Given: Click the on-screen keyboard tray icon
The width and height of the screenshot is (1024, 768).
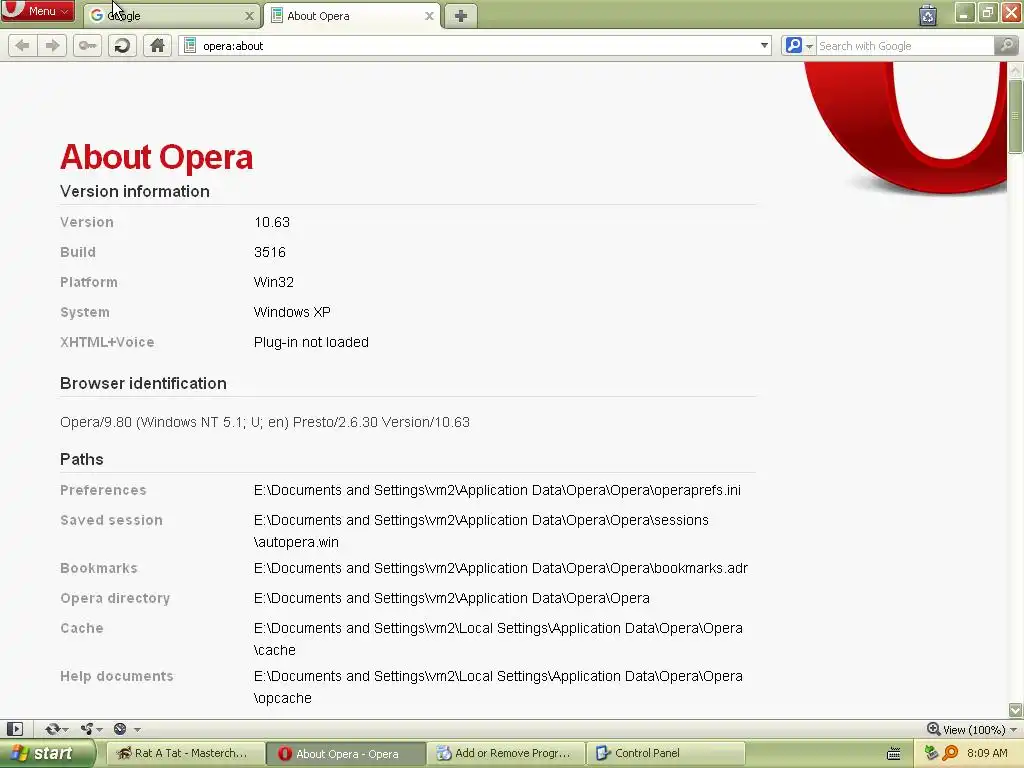Looking at the screenshot, I should coord(893,754).
